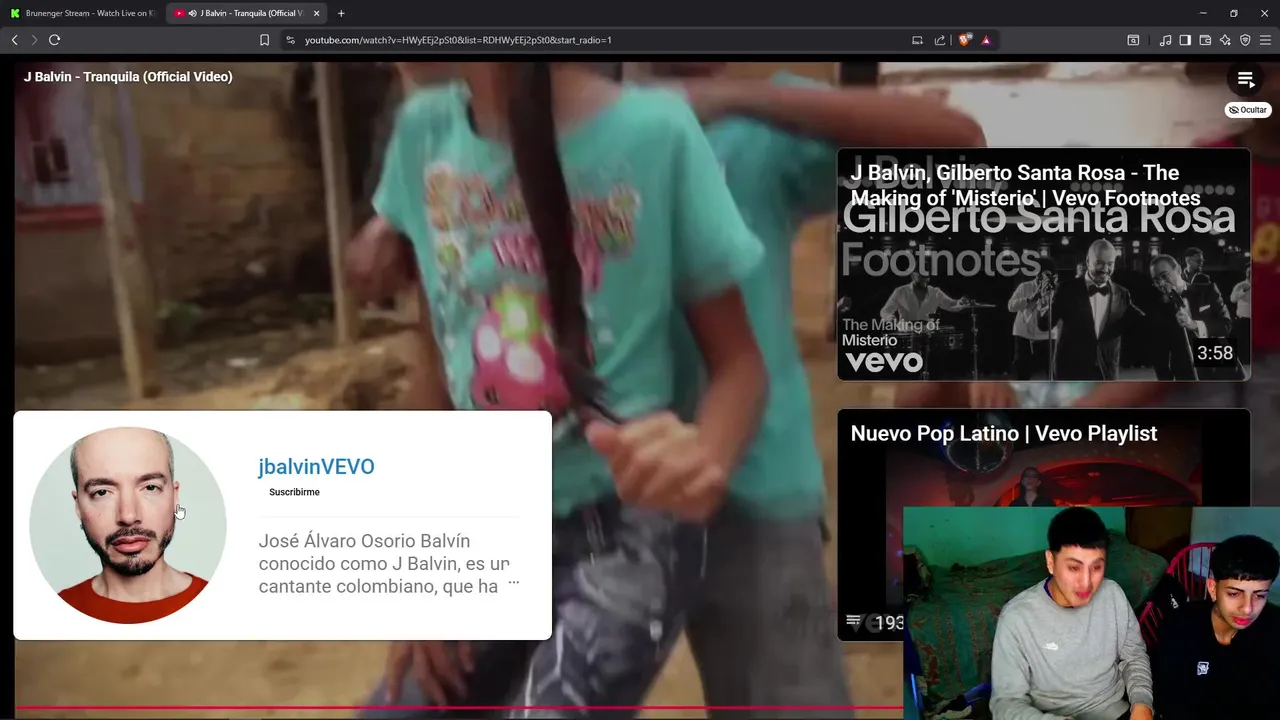
Task: Open the Brave Wallet icon
Action: coord(1205,40)
